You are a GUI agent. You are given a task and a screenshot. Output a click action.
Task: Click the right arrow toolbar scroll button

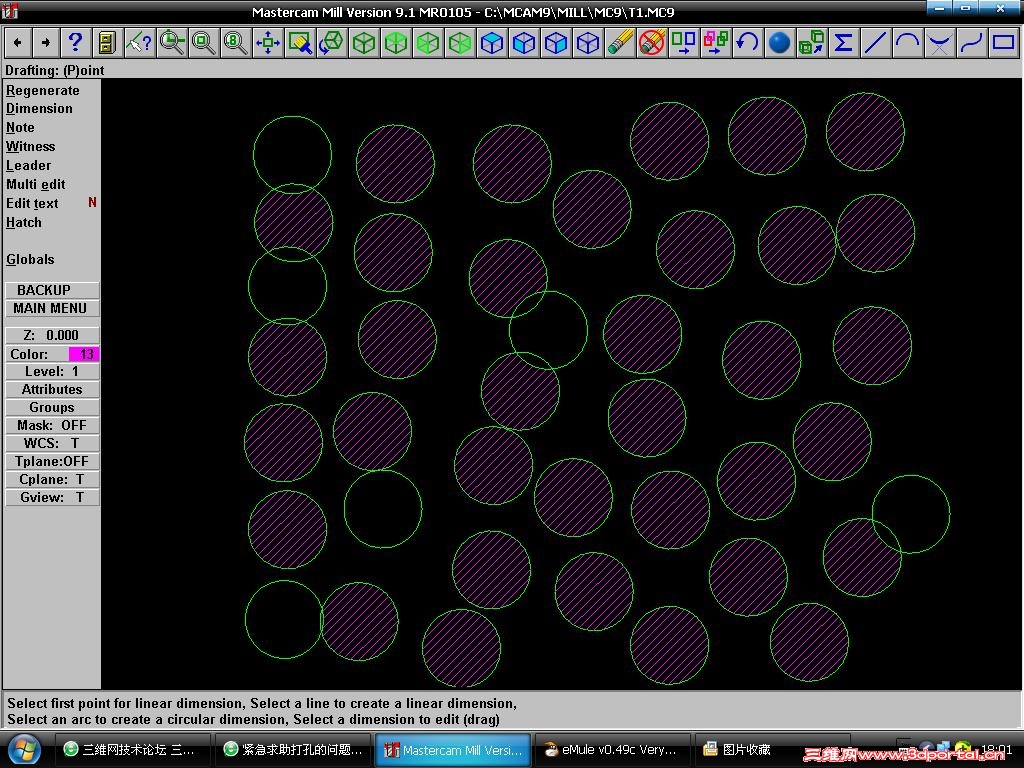pos(46,43)
